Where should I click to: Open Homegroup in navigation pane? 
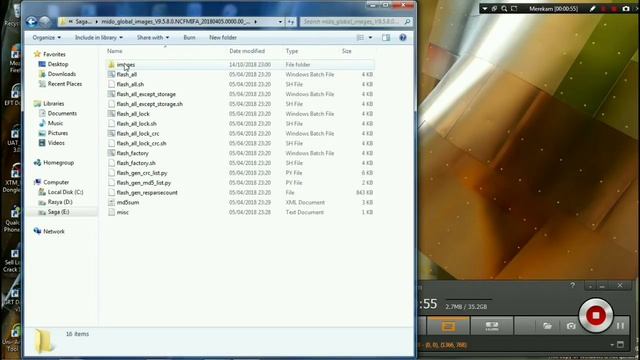tap(58, 162)
